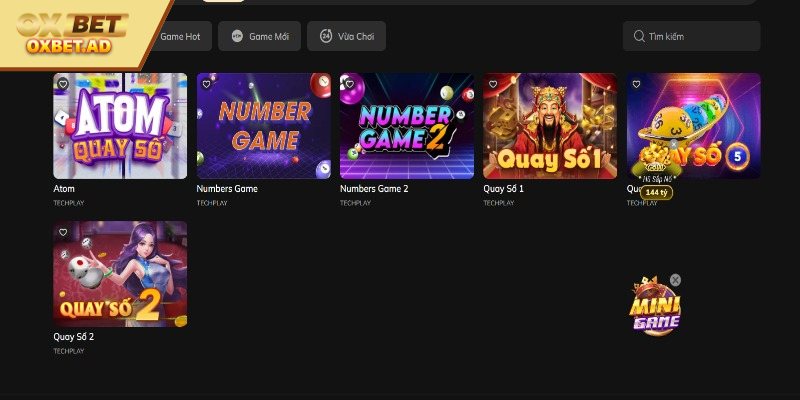Close the Mini Game floating widget
The height and width of the screenshot is (400, 800).
pyautogui.click(x=675, y=280)
